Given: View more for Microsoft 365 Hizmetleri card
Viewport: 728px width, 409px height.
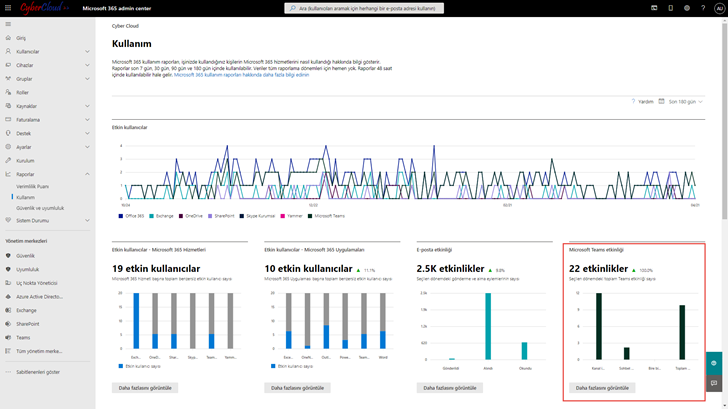Looking at the screenshot, I should click(145, 388).
